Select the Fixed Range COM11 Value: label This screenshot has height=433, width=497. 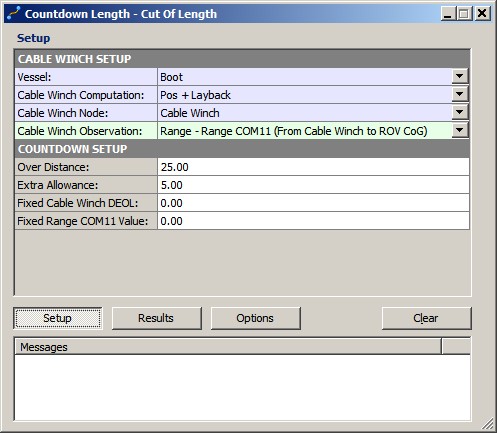tap(83, 221)
